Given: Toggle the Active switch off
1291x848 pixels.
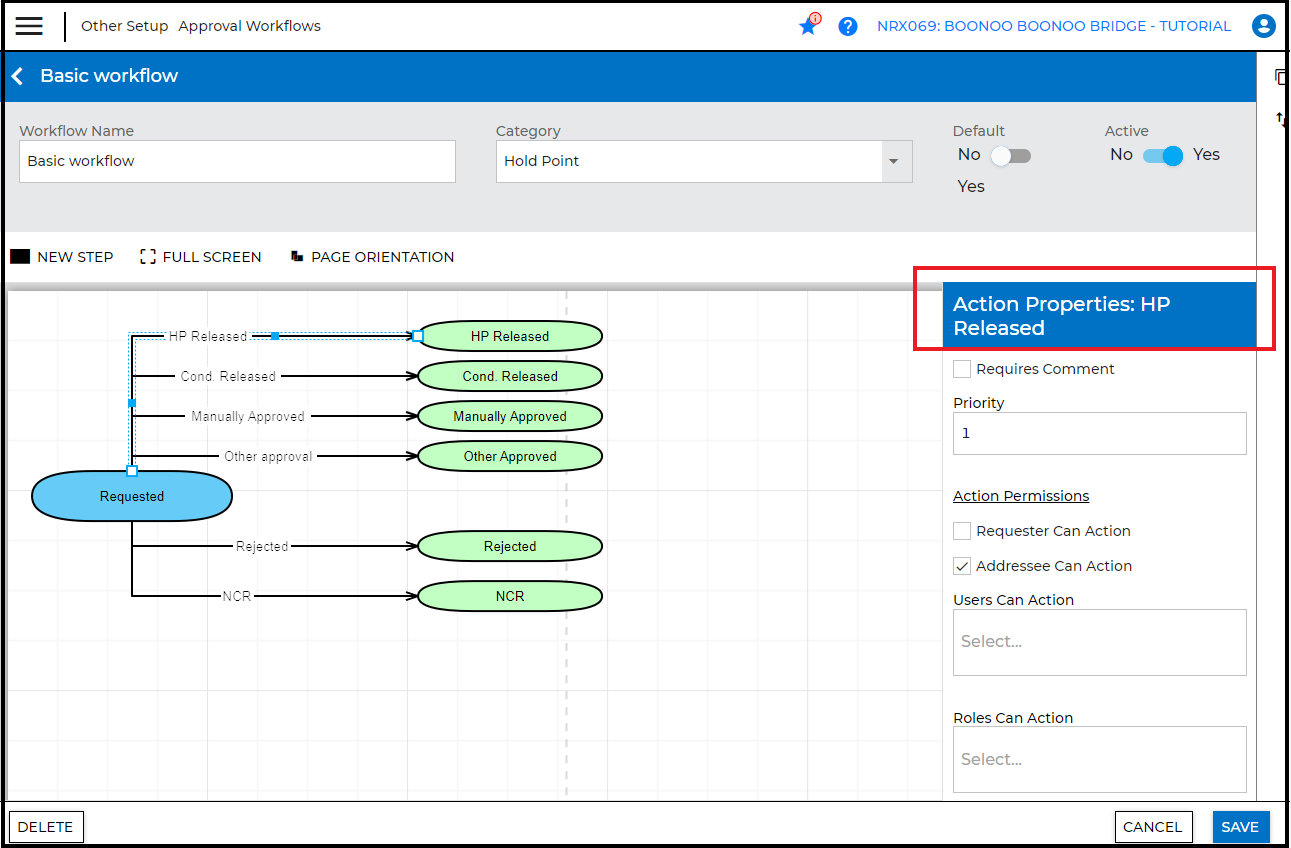Looking at the screenshot, I should coord(1163,155).
